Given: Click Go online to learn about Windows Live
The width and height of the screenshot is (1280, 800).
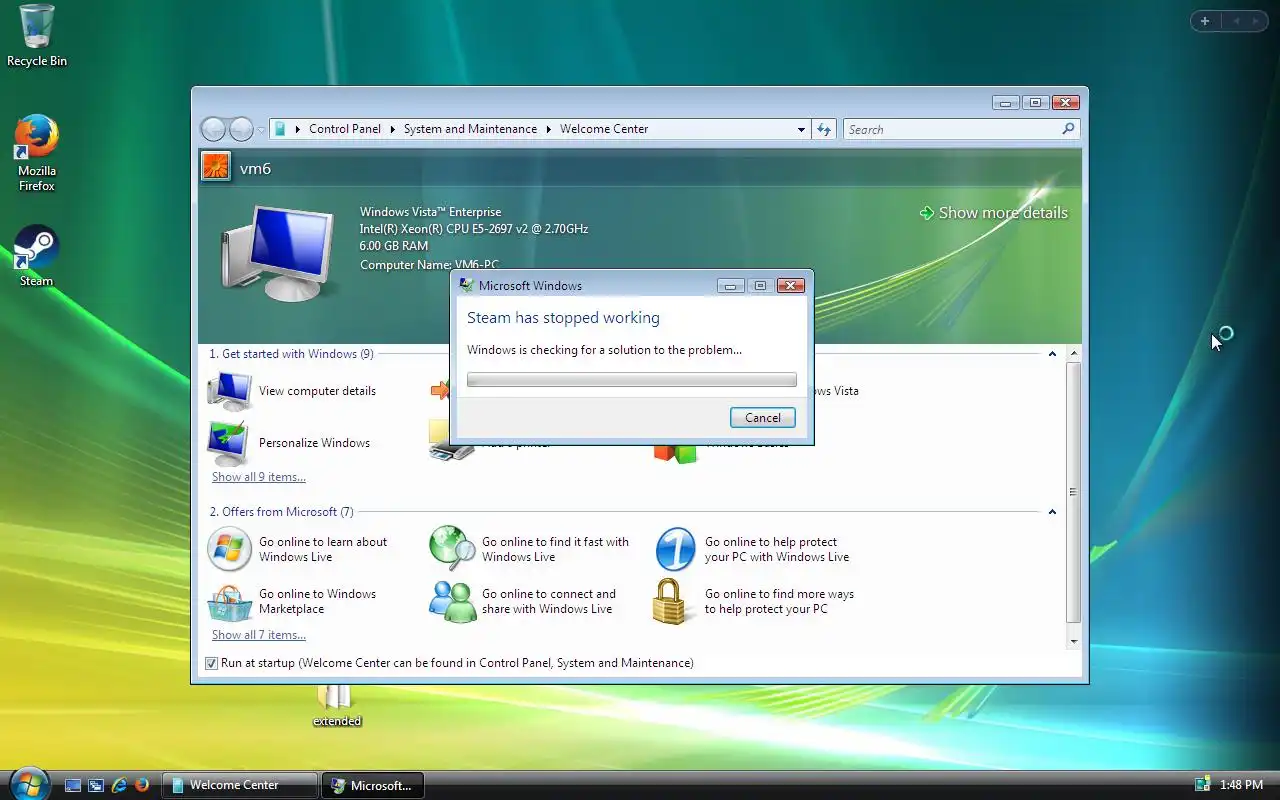Looking at the screenshot, I should [x=323, y=549].
